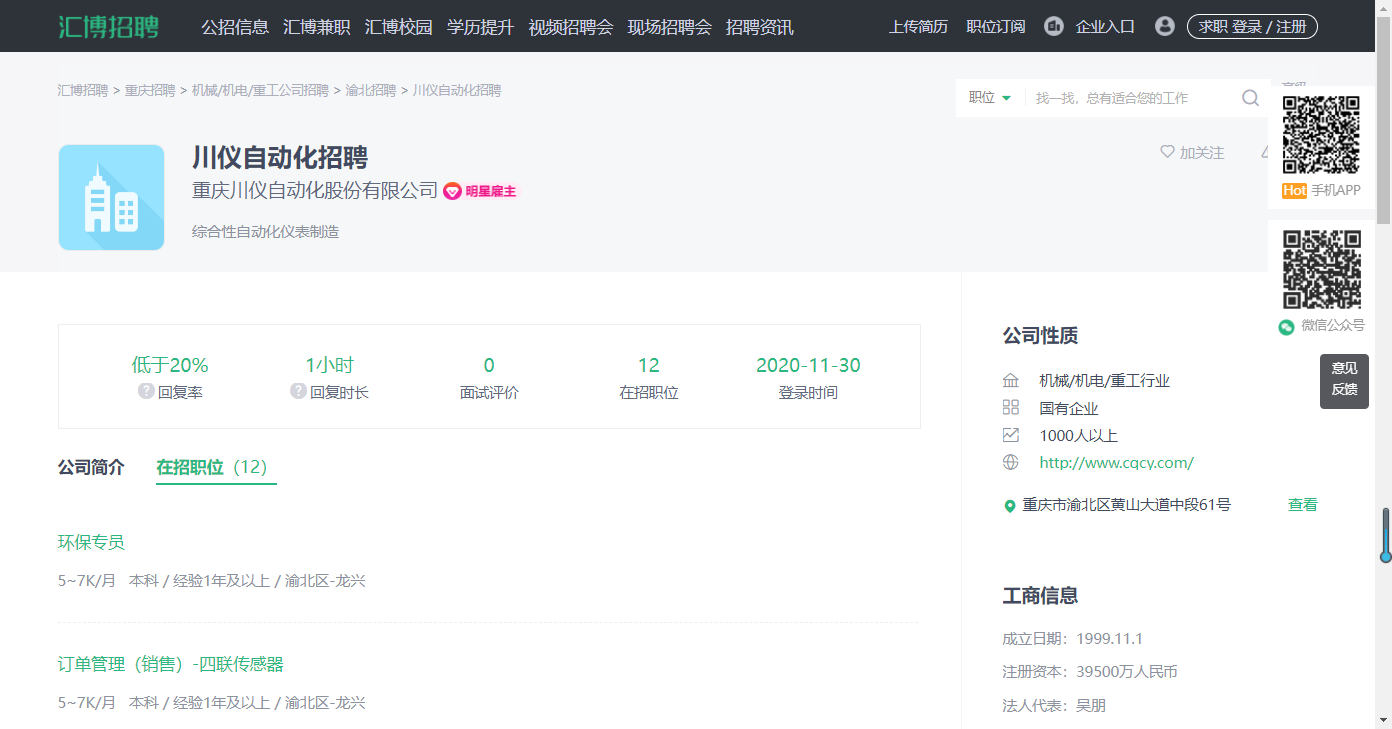The height and width of the screenshot is (729, 1392).
Task: Open 订单管理（销售）-四联传感器 job posting
Action: tap(171, 664)
